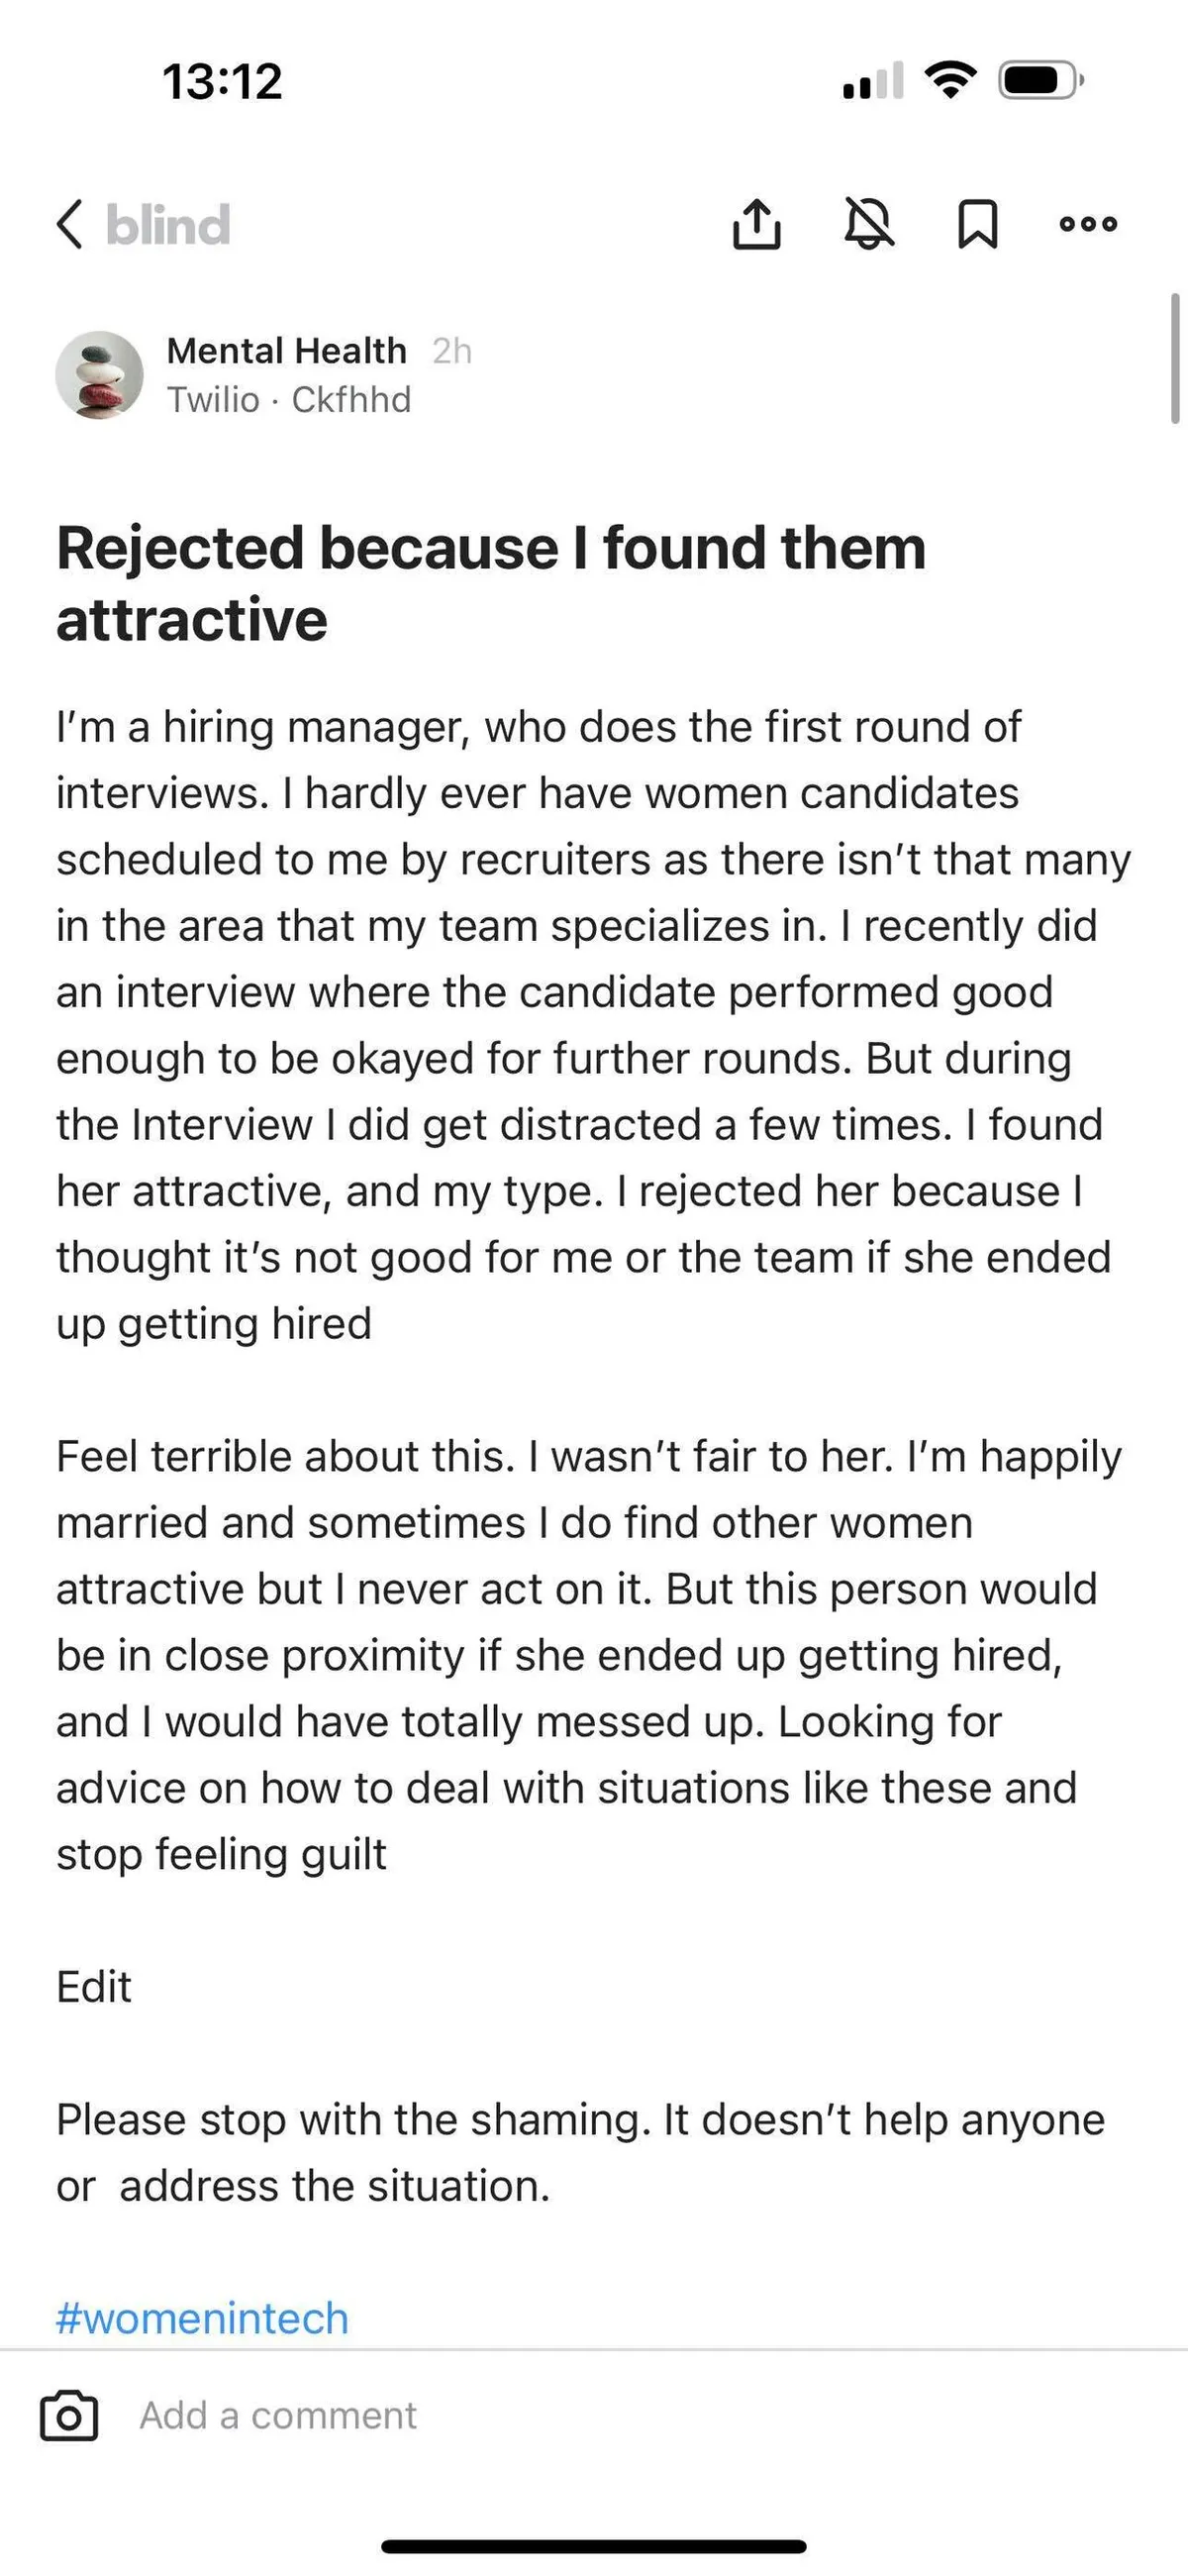Tap the Twilio company name

(213, 400)
